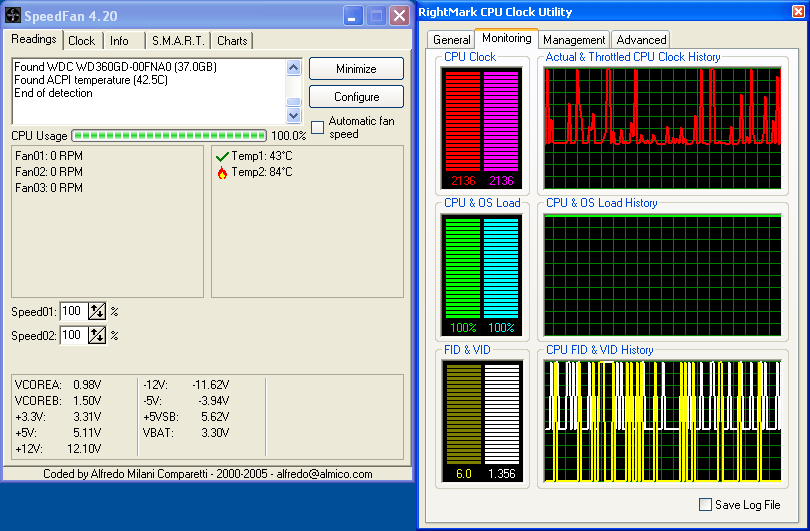Select the Info tab

click(119, 41)
